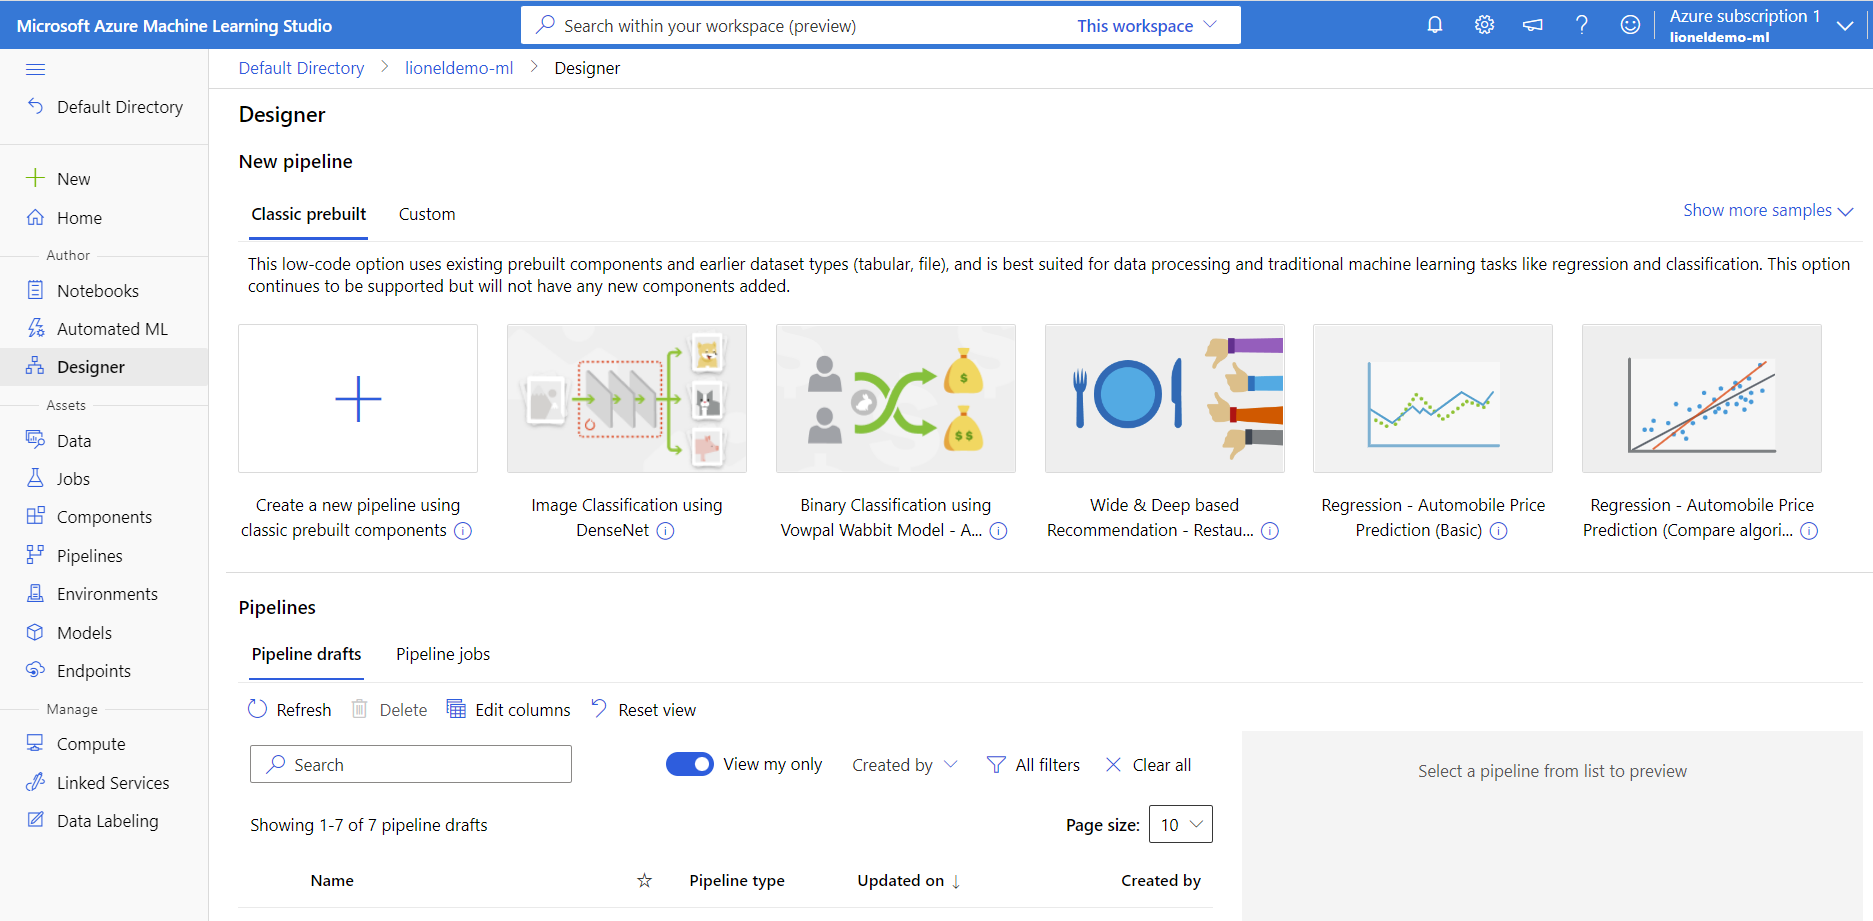Expand the Page size selector
1873x921 pixels.
(1180, 824)
